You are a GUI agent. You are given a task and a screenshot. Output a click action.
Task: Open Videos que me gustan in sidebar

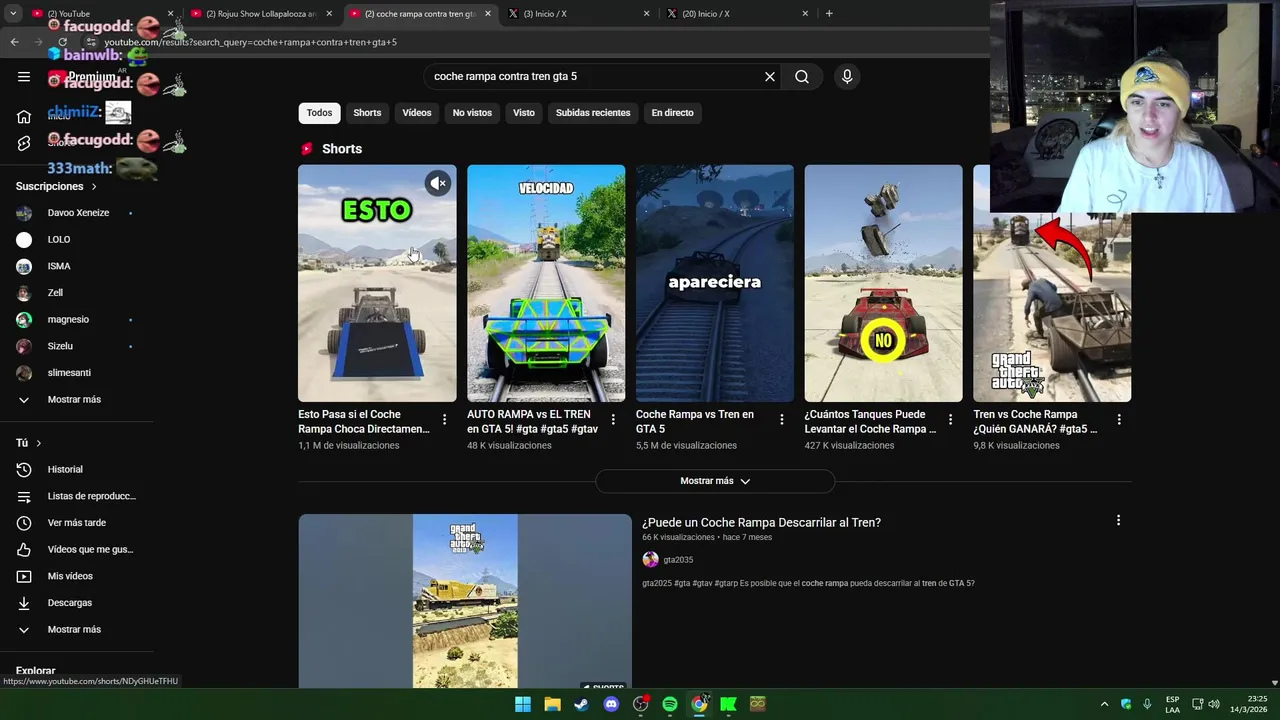point(76,549)
